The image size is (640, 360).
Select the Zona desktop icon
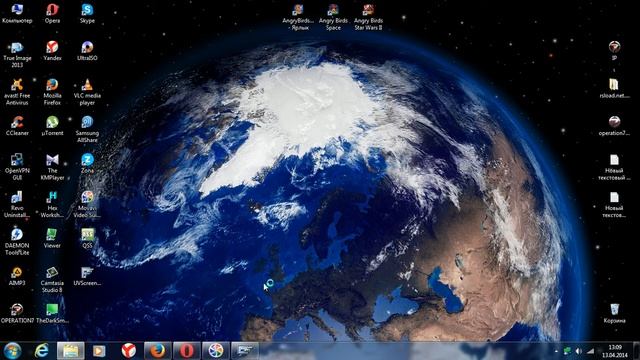(x=87, y=163)
